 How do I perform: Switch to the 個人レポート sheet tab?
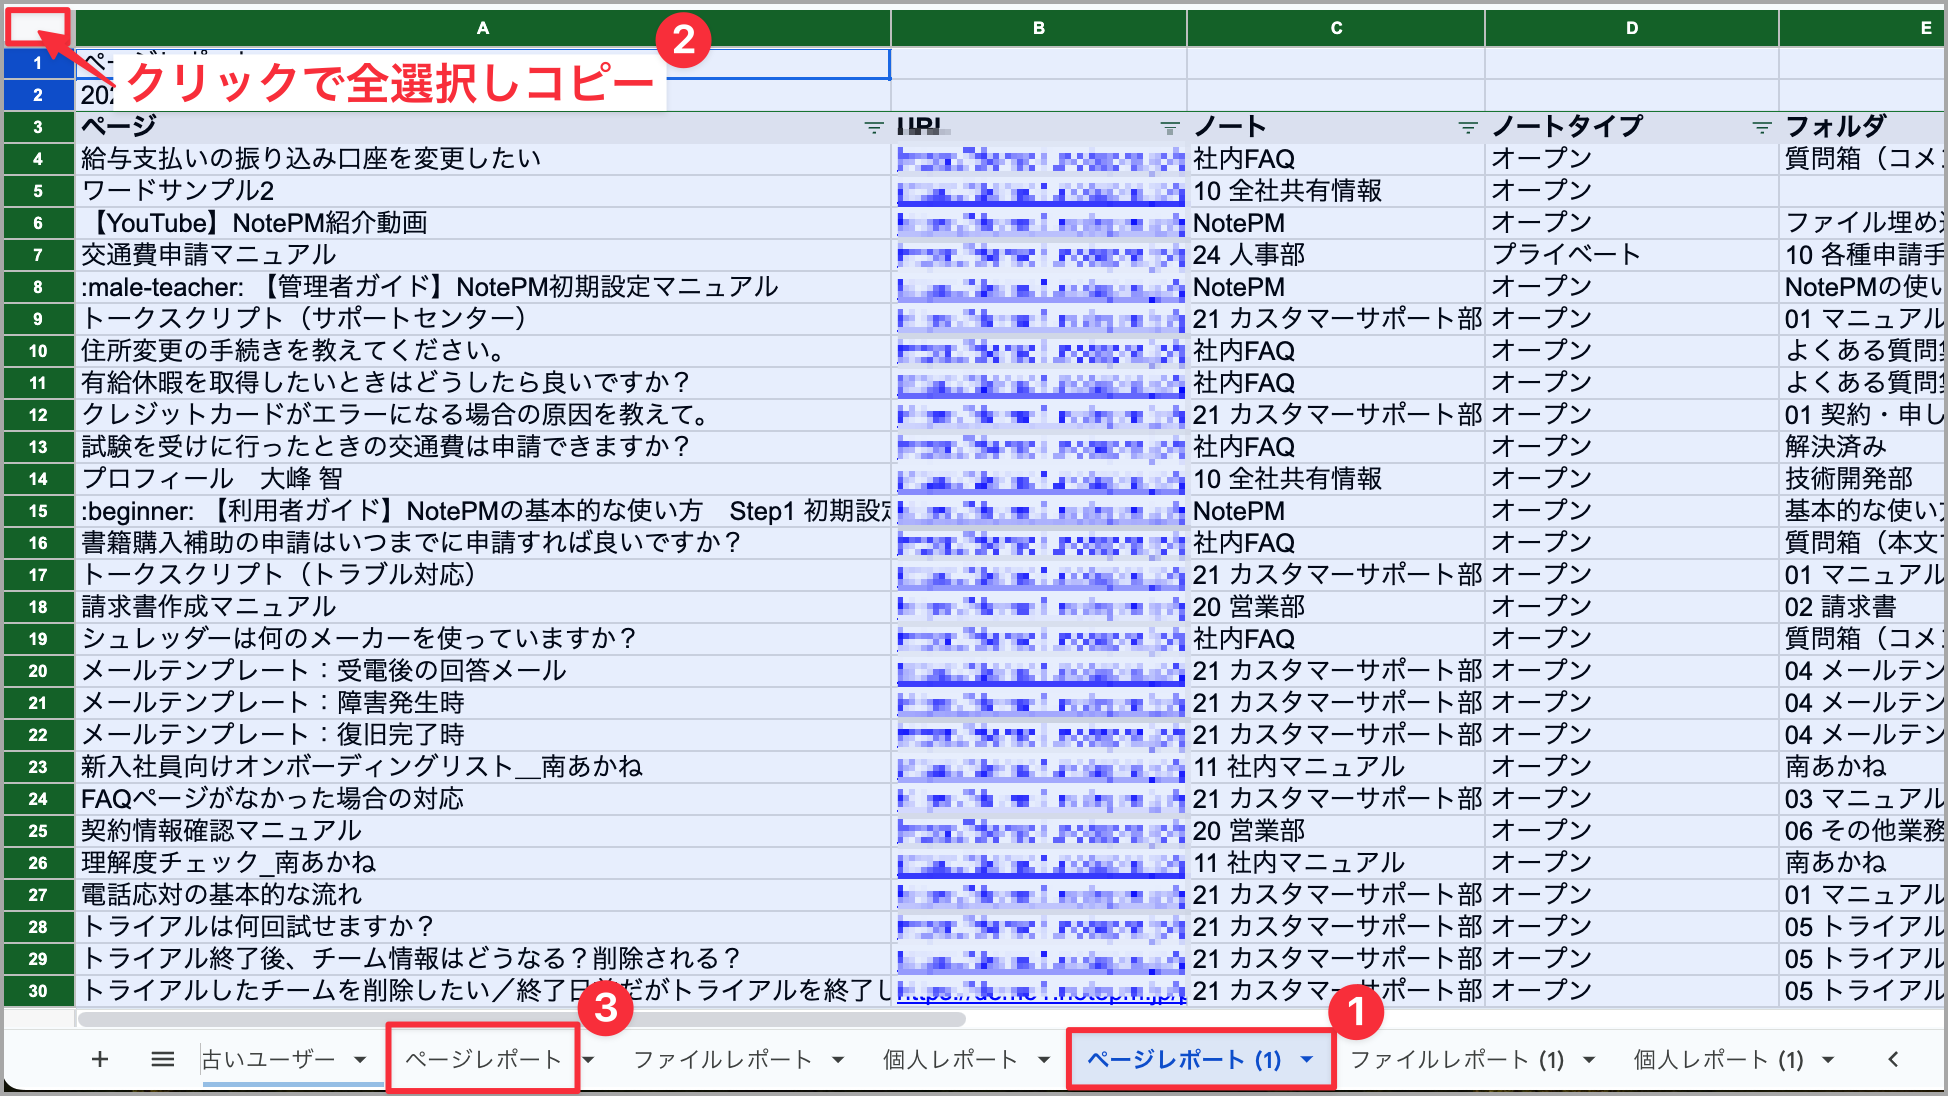coord(950,1060)
